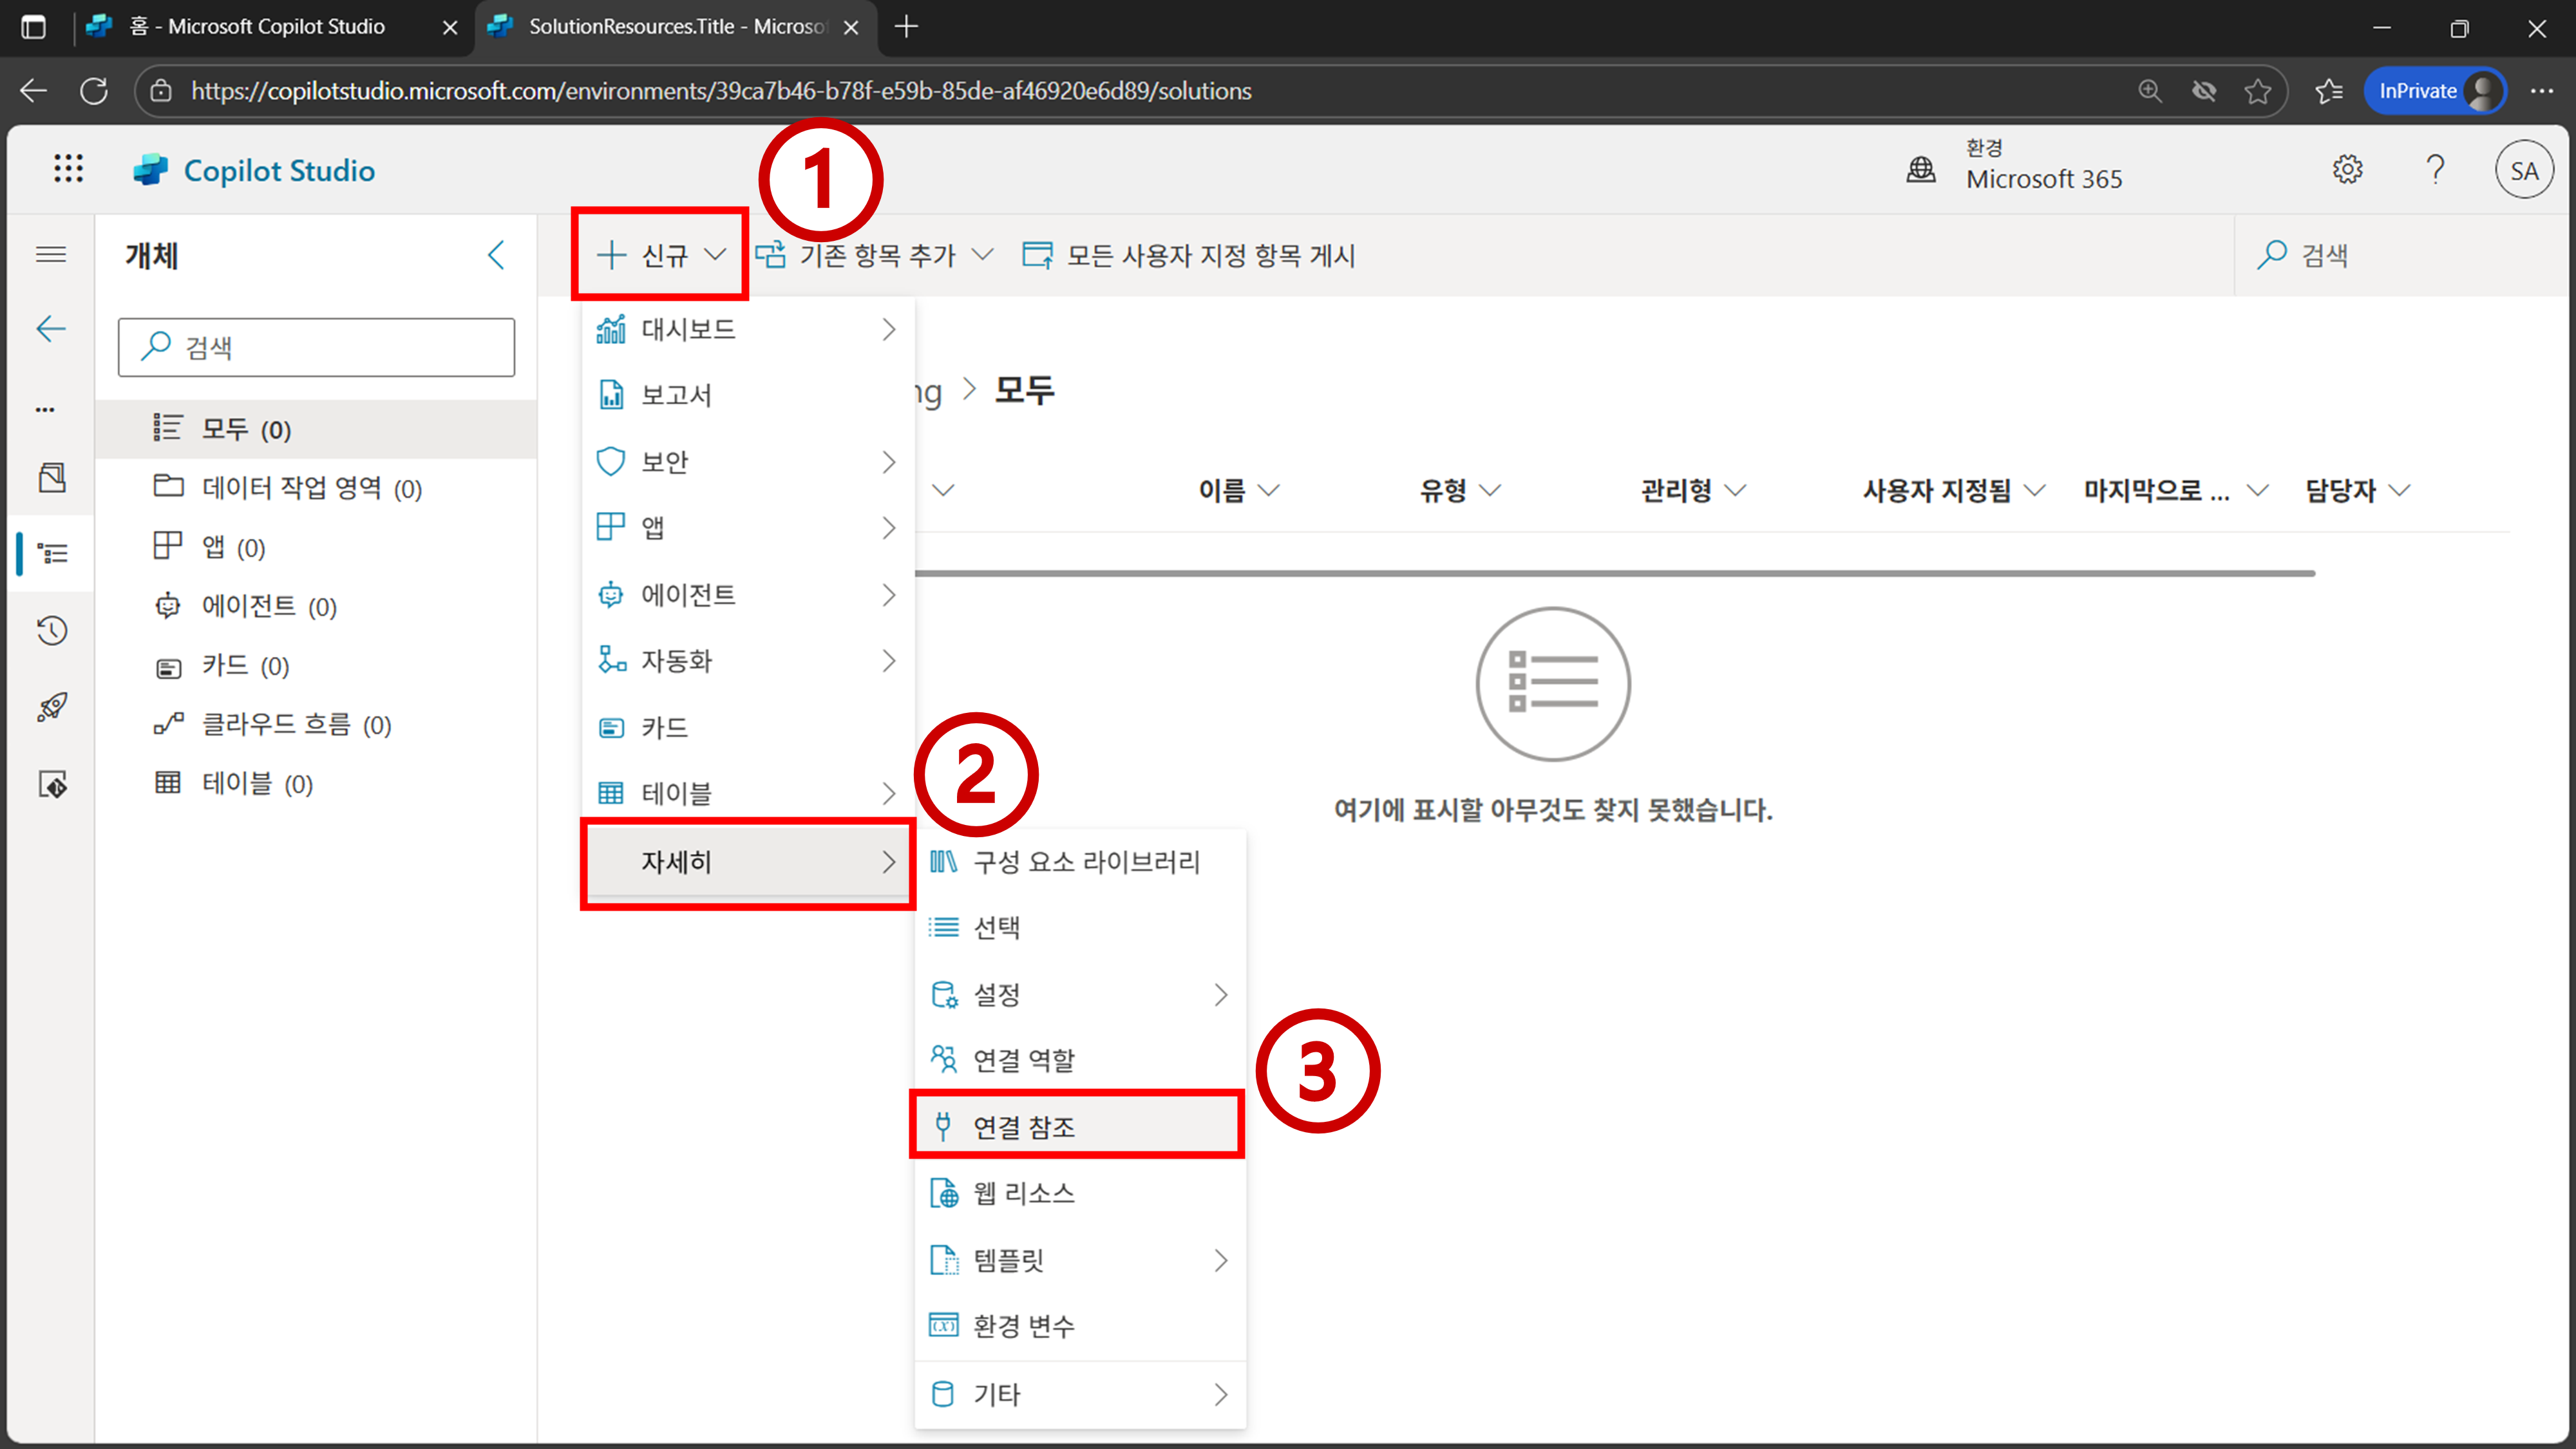Click the environment globe icon

1920,170
